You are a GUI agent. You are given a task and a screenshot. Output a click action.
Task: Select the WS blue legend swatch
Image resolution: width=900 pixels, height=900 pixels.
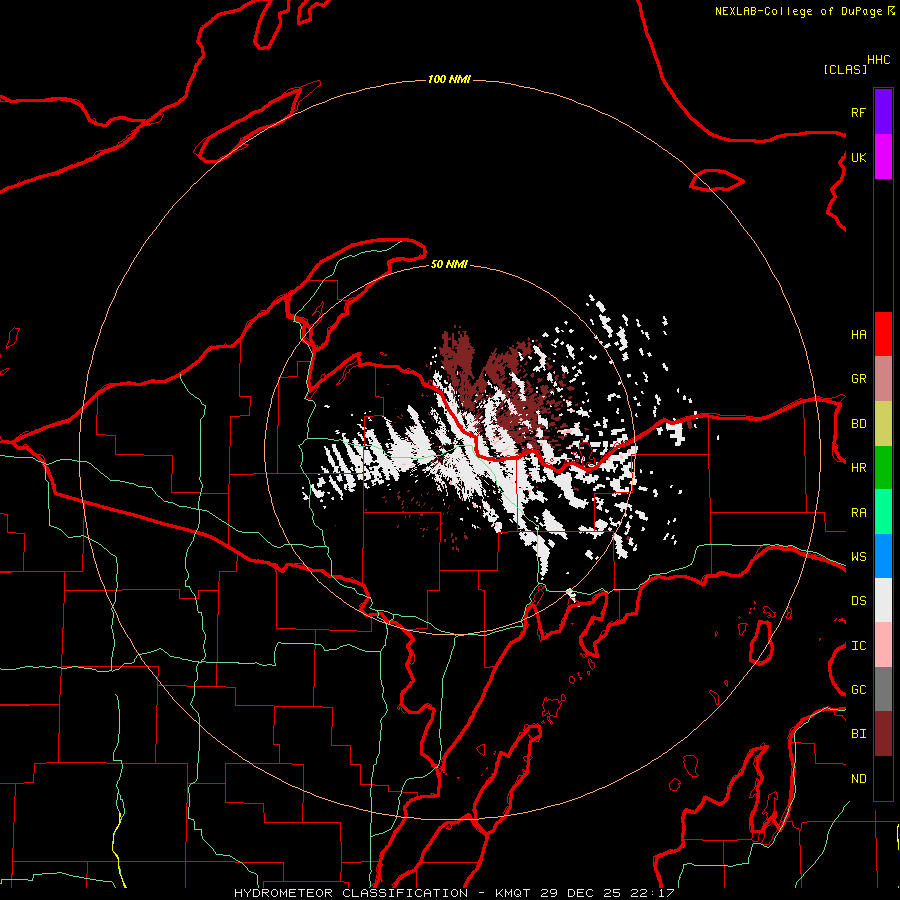point(883,556)
